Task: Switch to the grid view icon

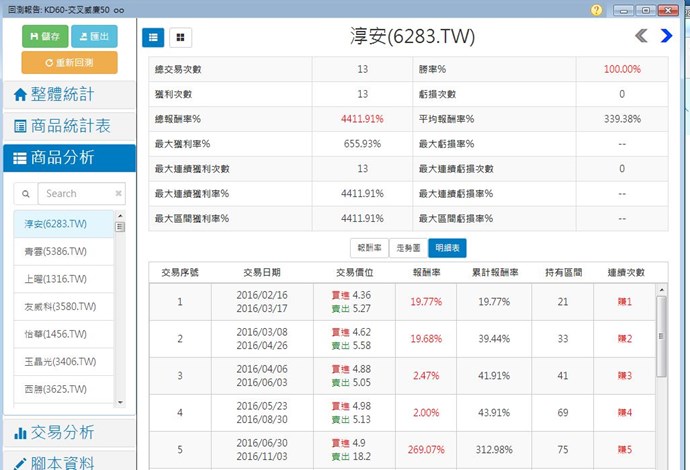Action: click(180, 37)
